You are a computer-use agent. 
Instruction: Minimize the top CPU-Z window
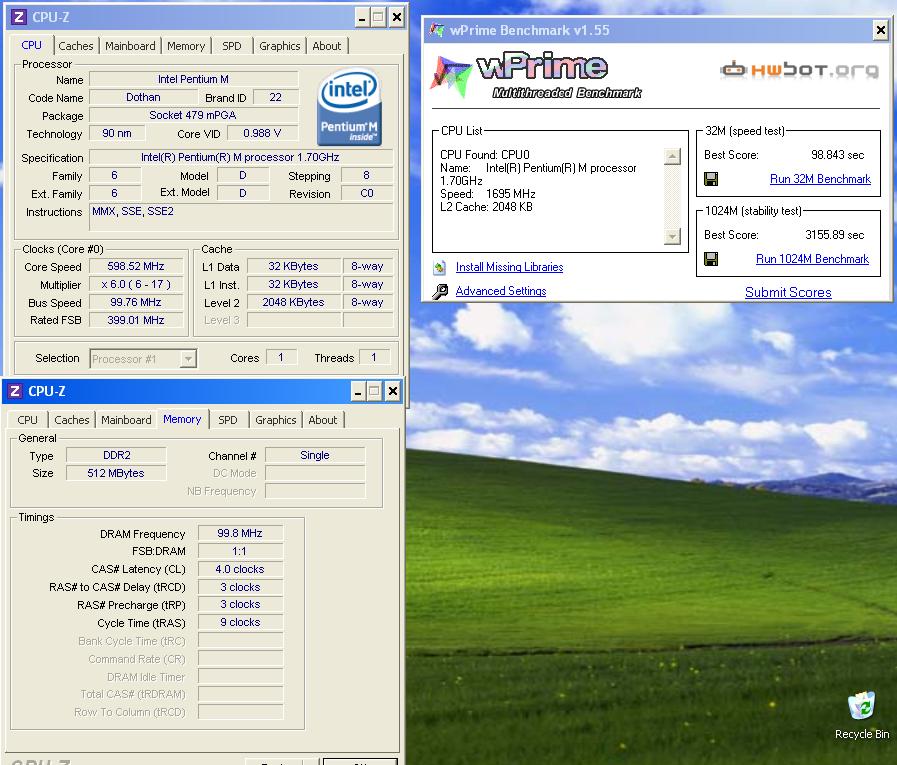click(x=362, y=18)
